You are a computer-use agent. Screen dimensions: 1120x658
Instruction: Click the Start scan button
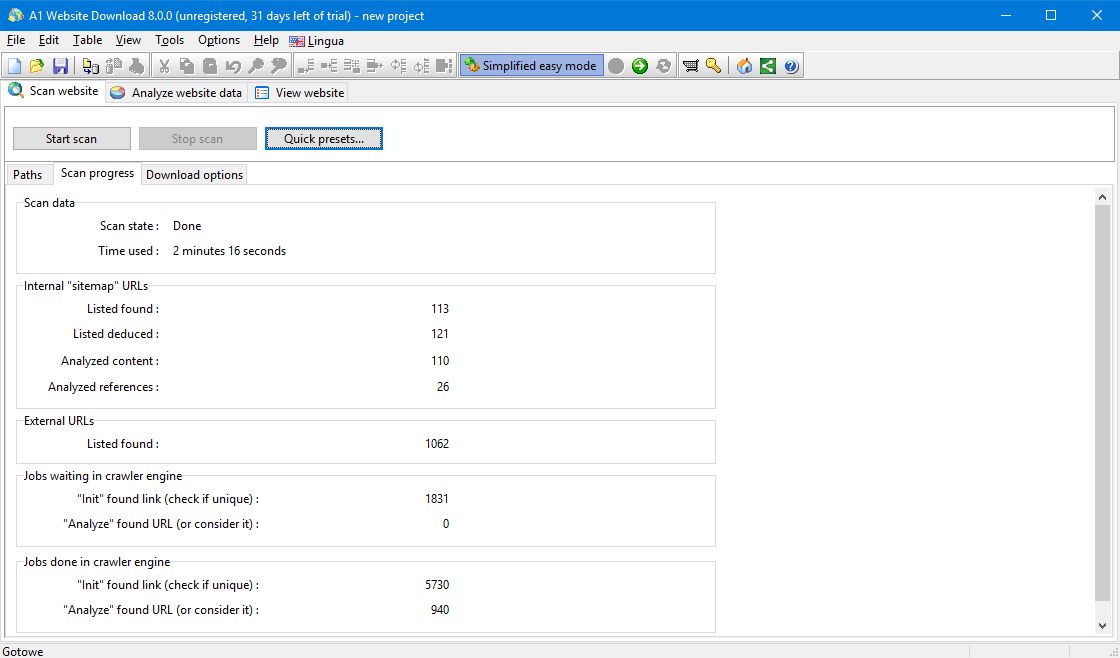[71, 139]
